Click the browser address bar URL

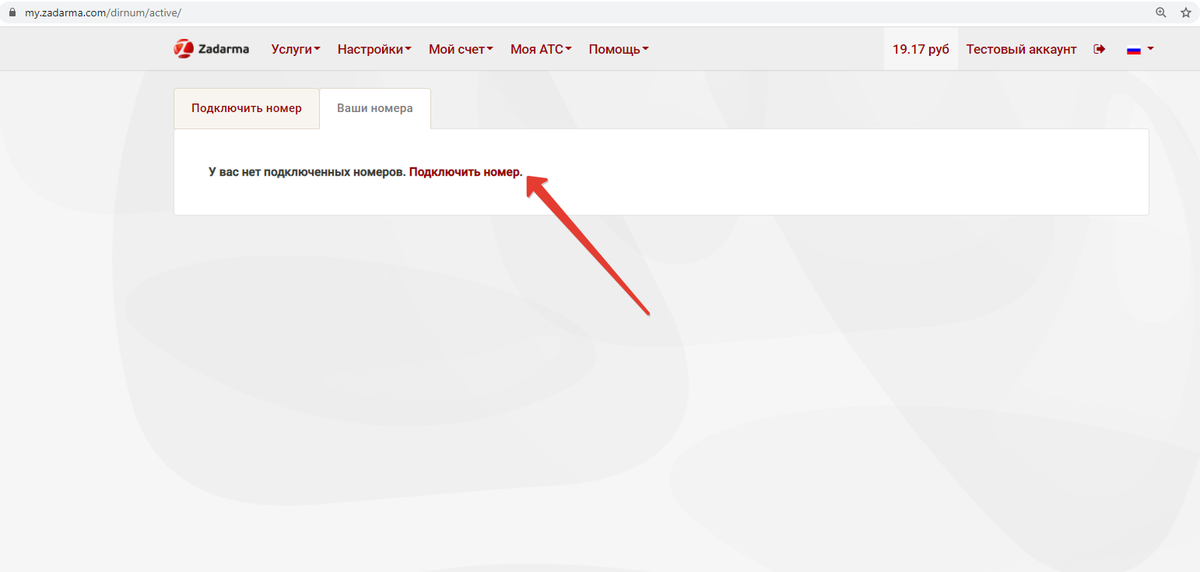tap(103, 13)
